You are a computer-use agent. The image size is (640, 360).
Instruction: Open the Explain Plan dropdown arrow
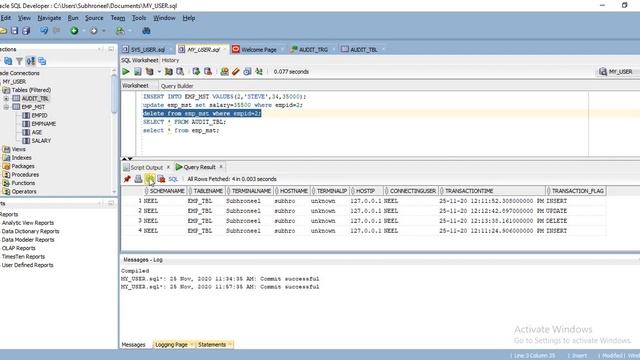(x=159, y=72)
